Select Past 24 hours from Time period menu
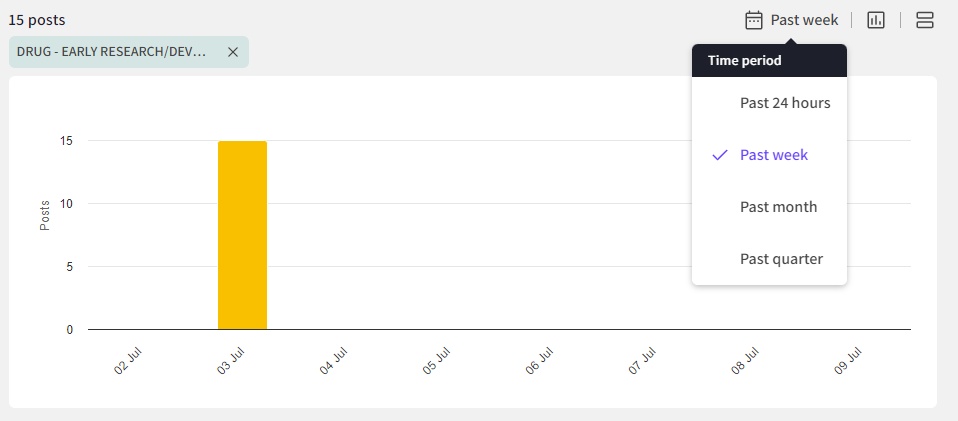Viewport: 958px width, 421px height. 785,103
